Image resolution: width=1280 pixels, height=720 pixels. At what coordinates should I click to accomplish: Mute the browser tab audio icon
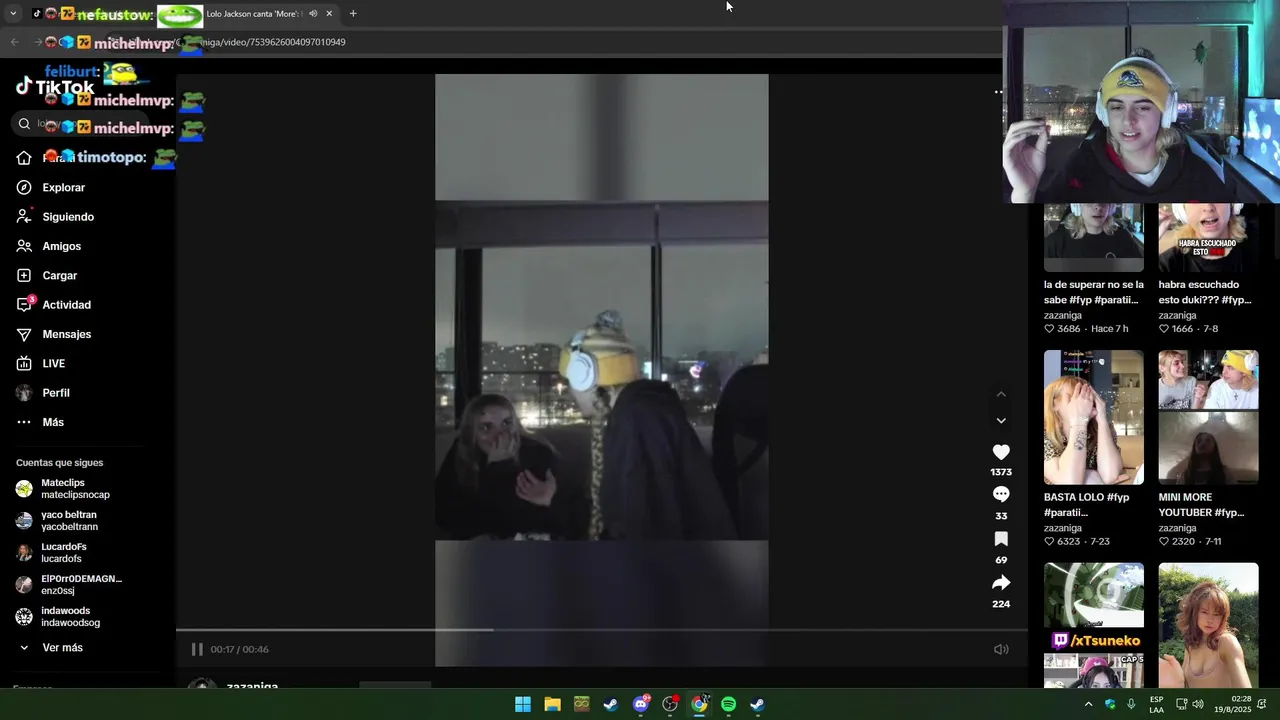point(313,13)
